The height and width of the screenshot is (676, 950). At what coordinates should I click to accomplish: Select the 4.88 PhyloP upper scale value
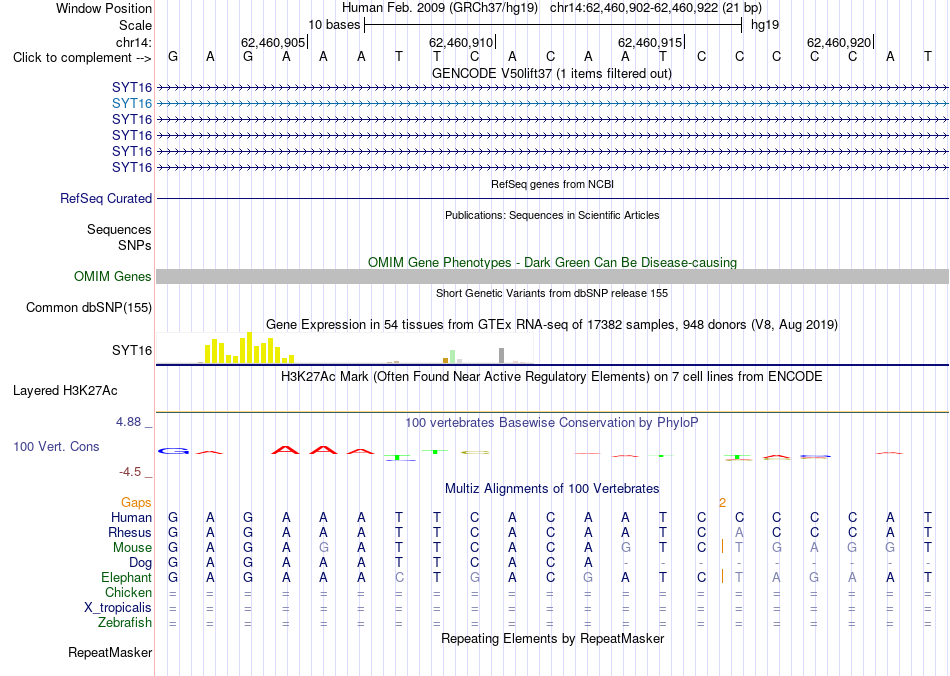click(x=128, y=422)
